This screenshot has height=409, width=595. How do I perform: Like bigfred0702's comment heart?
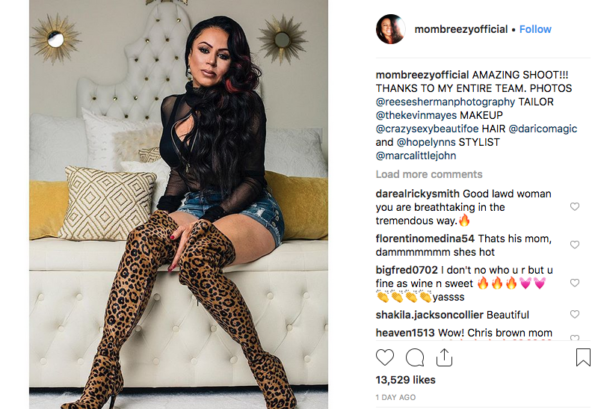click(575, 283)
